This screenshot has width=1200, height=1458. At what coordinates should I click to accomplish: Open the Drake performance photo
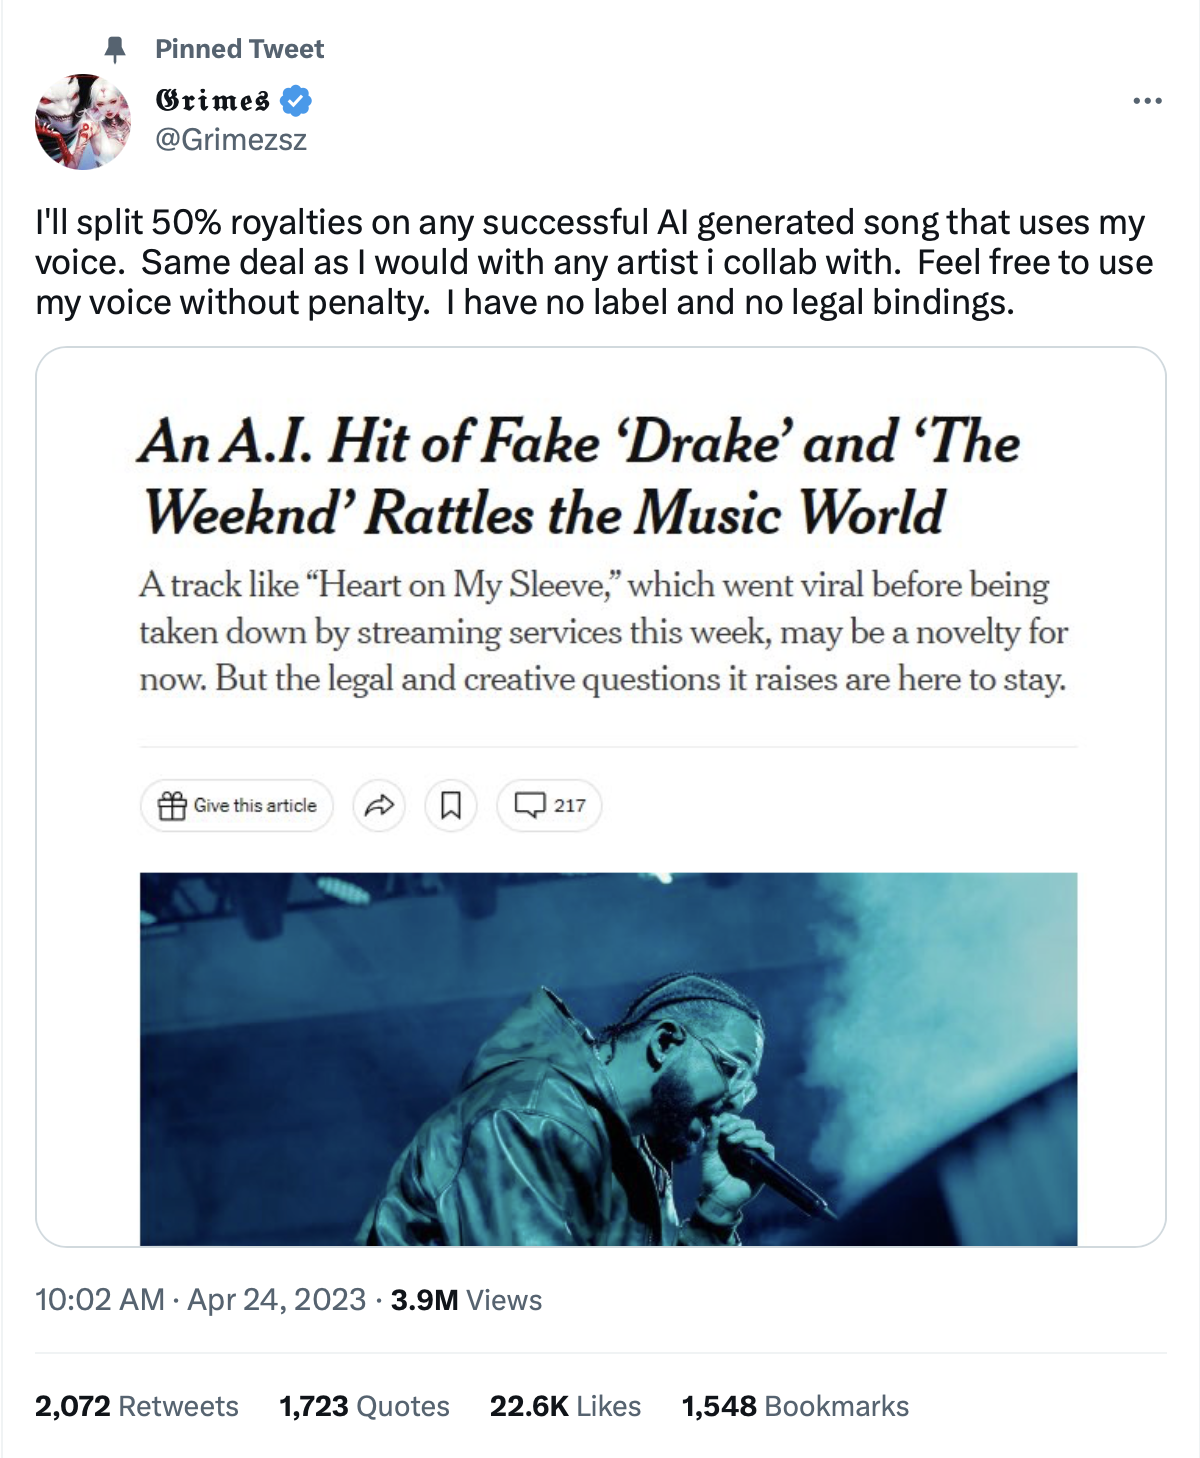[610, 1055]
